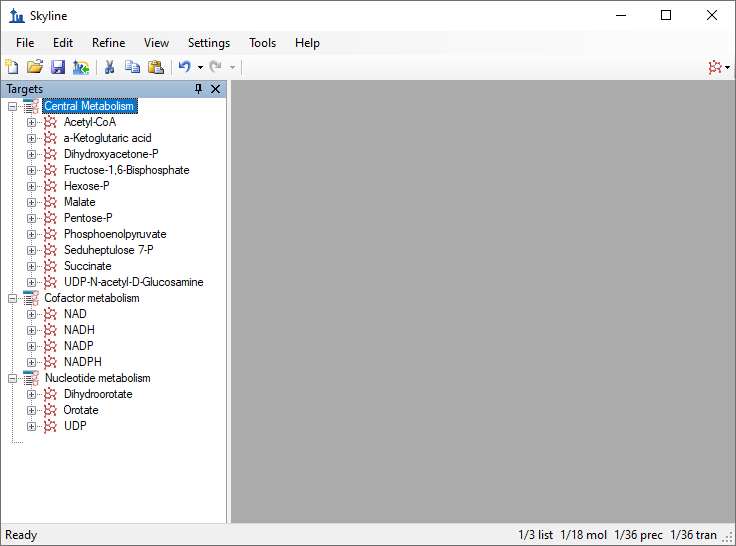This screenshot has height=546, width=736.
Task: Expand the Orotate molecule node
Action: [x=31, y=410]
